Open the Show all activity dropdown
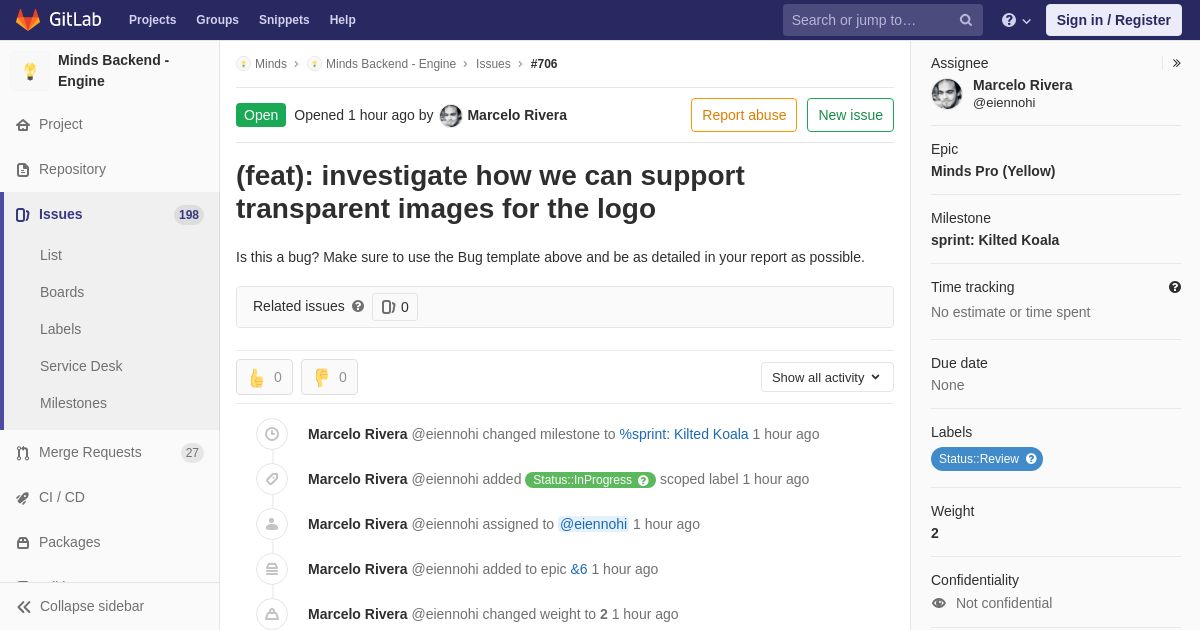 pos(827,377)
